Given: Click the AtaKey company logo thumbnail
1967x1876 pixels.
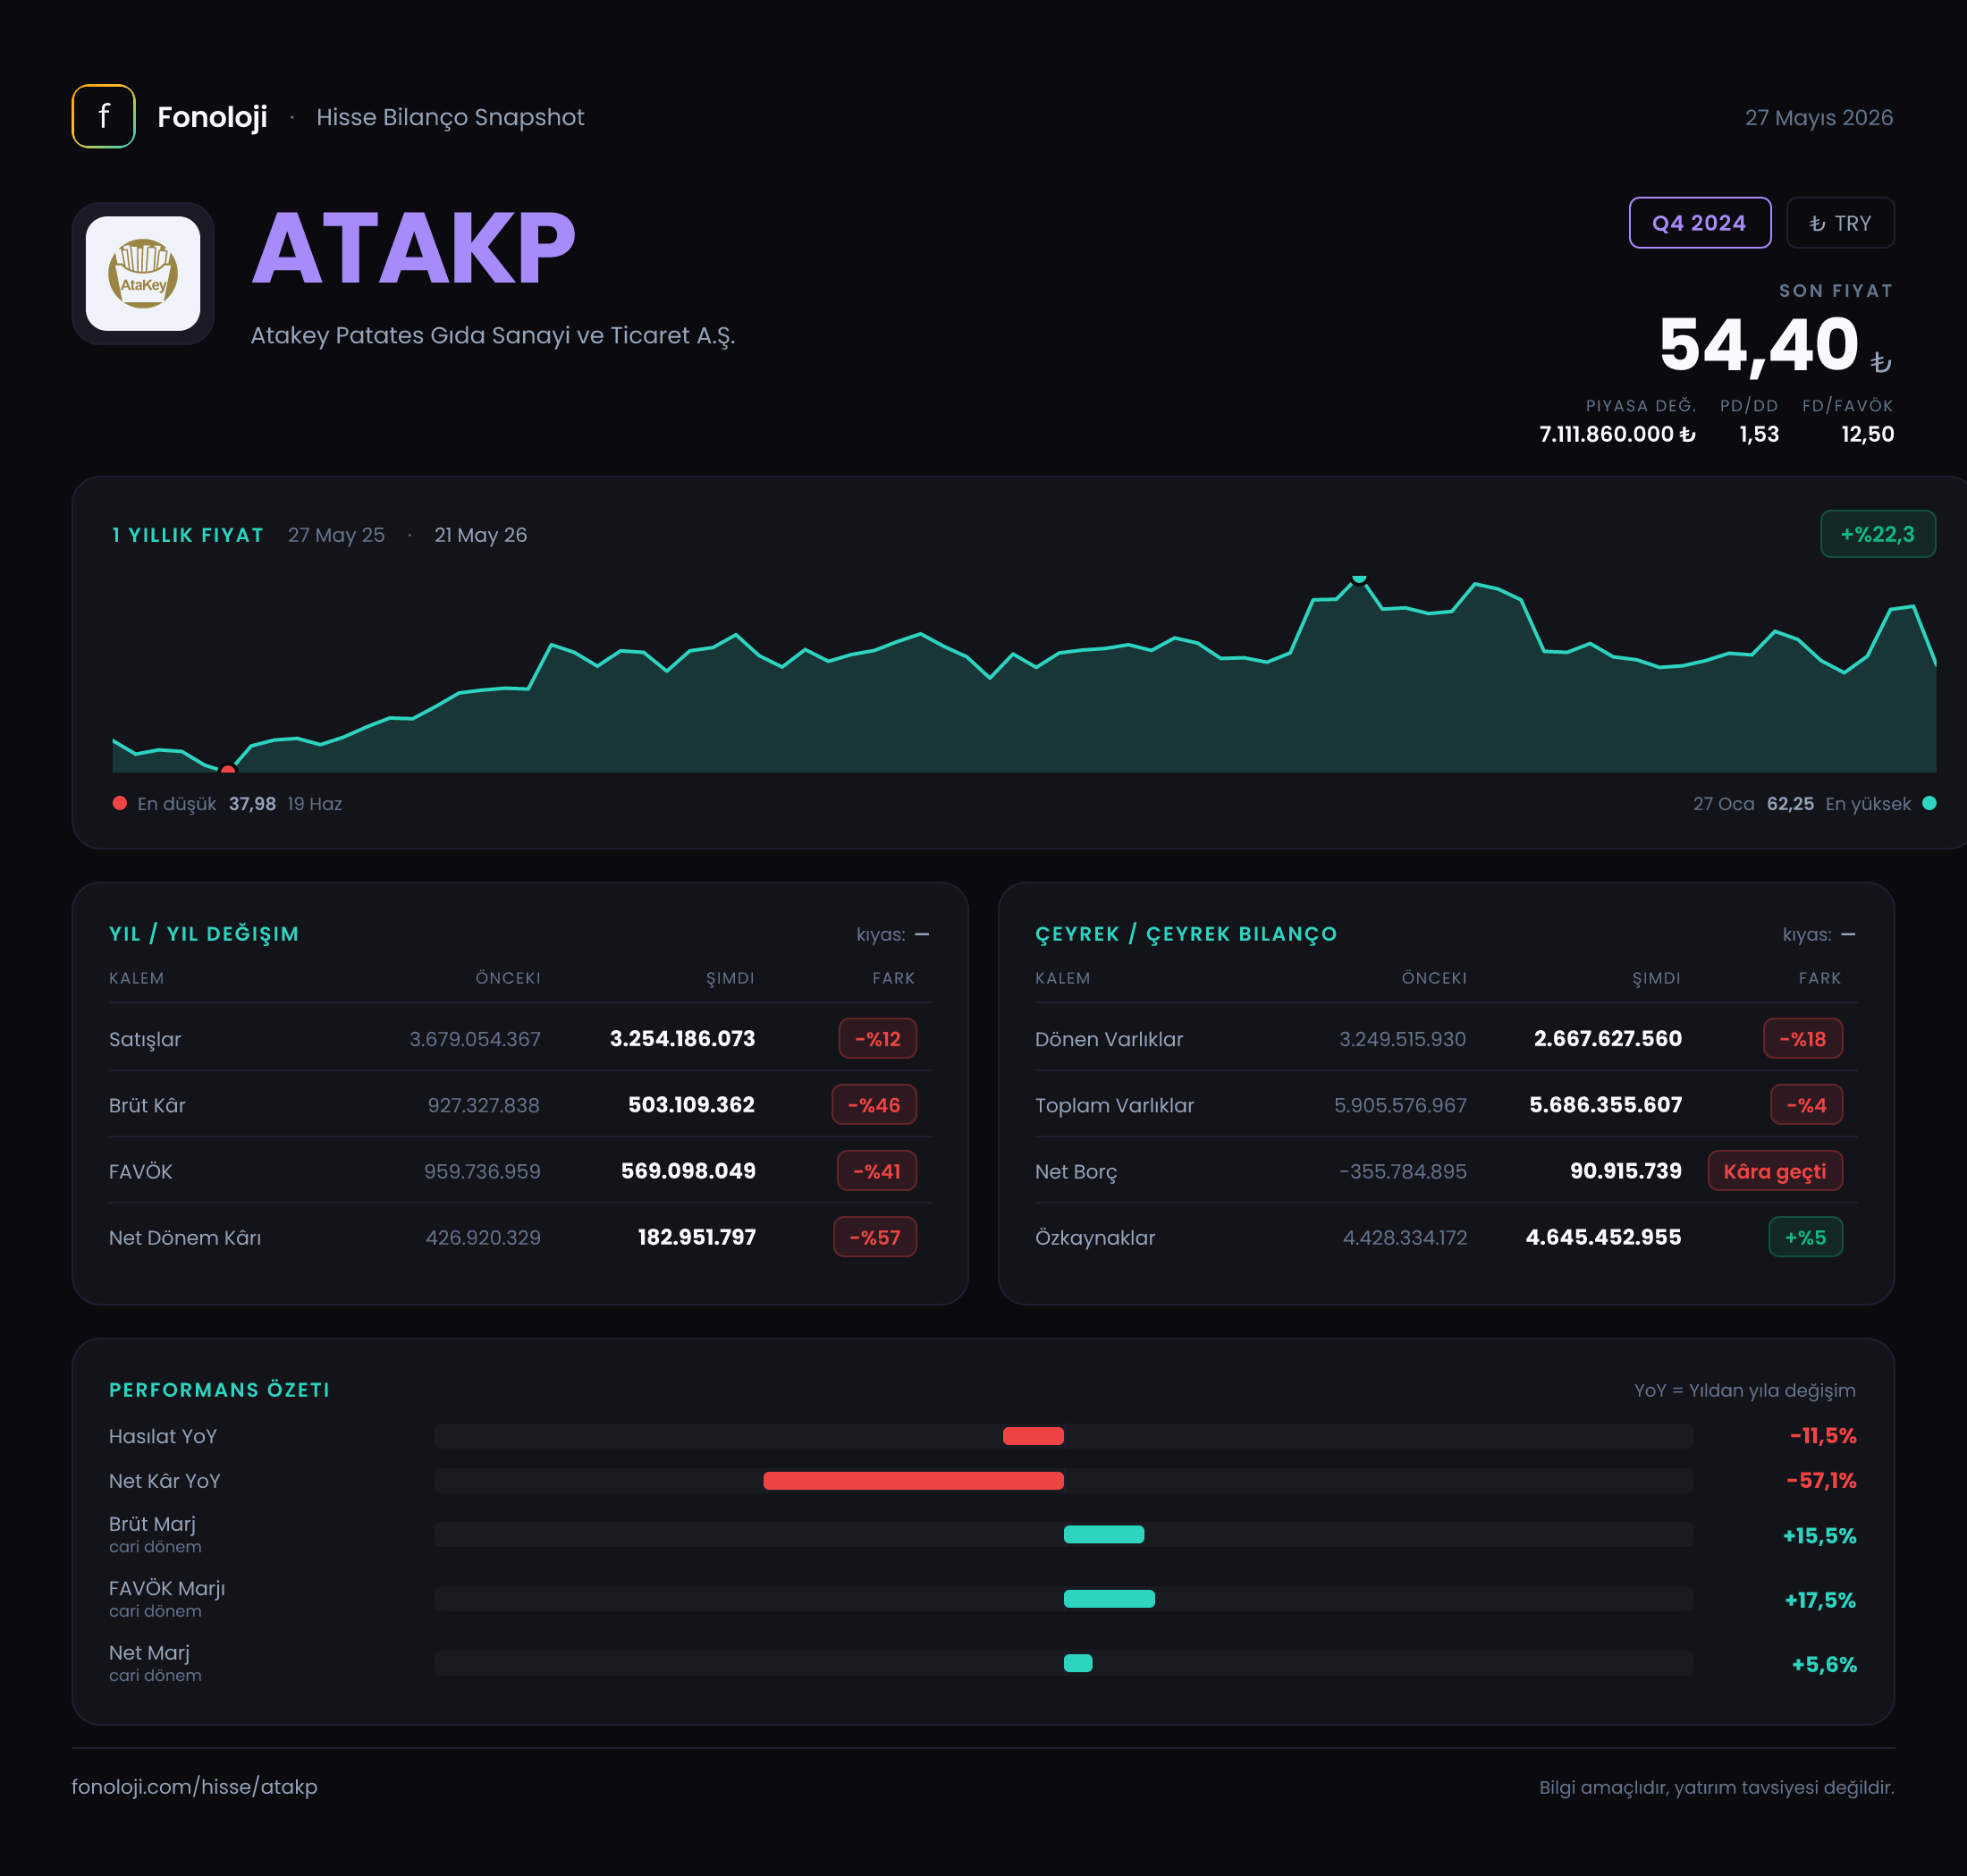Looking at the screenshot, I should (143, 273).
